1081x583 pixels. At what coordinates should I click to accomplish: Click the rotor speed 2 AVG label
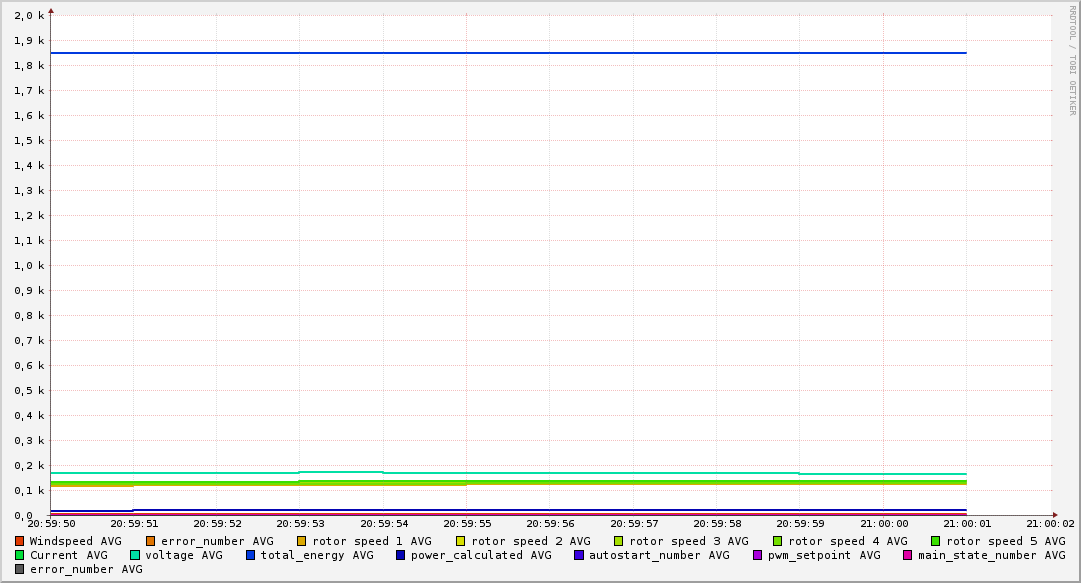530,541
